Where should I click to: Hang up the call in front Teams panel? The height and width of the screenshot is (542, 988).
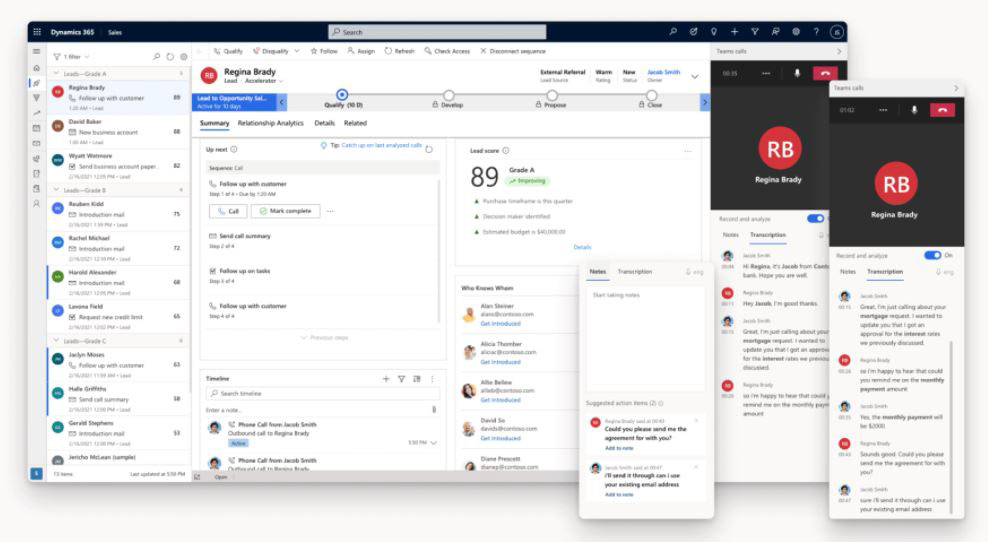[942, 110]
